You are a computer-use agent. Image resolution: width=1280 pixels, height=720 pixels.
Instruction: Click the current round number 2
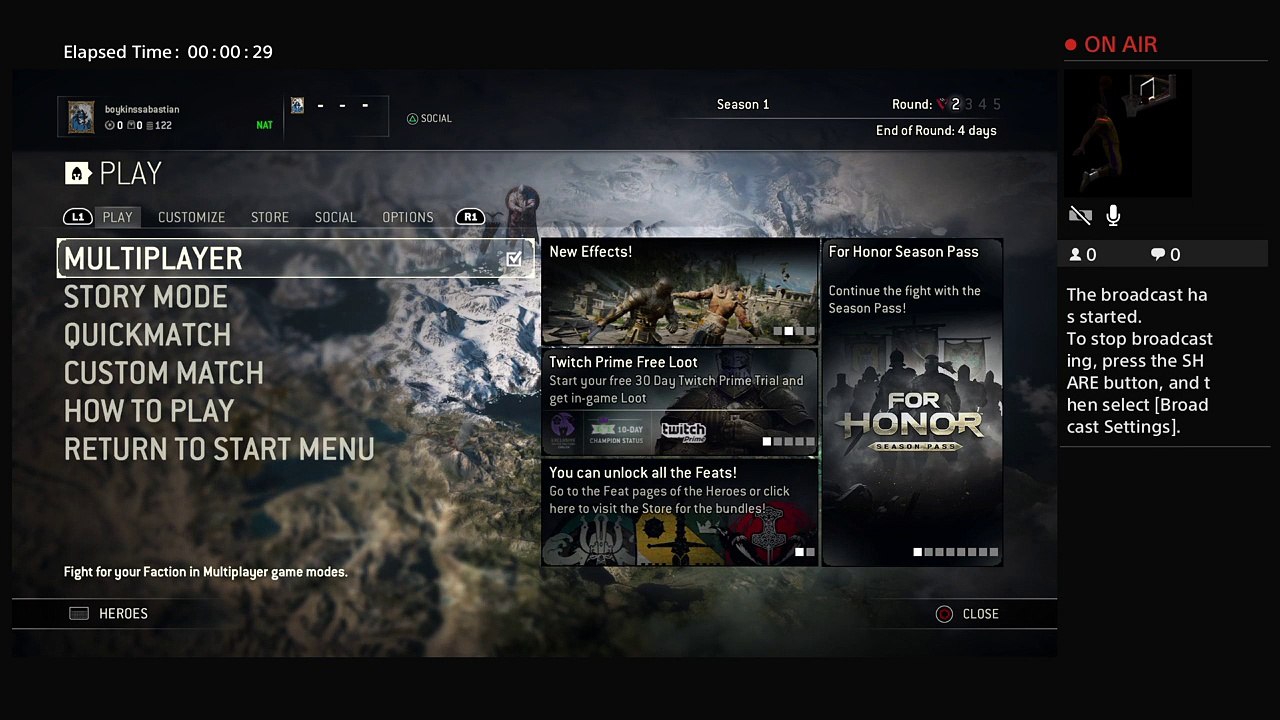[x=955, y=104]
